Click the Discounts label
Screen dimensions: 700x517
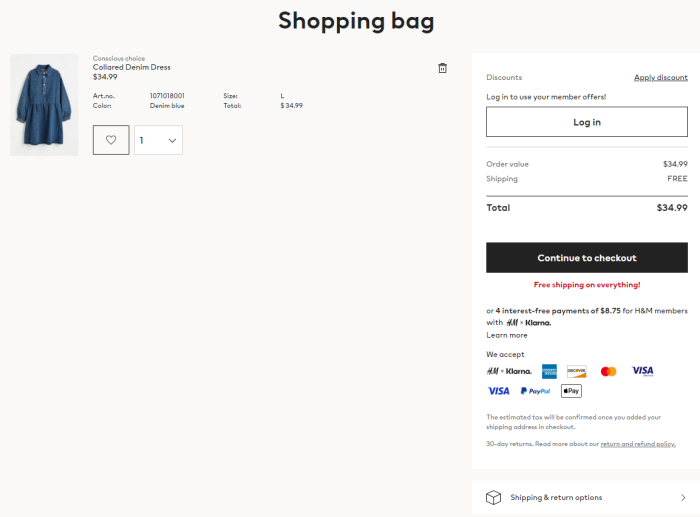[x=504, y=77]
